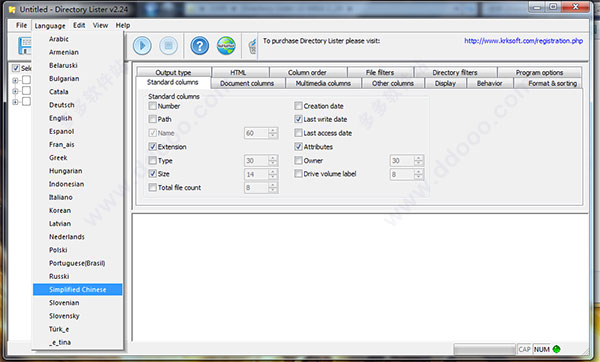The width and height of the screenshot is (600, 362).
Task: Switch to the HTML tab
Action: 240,72
